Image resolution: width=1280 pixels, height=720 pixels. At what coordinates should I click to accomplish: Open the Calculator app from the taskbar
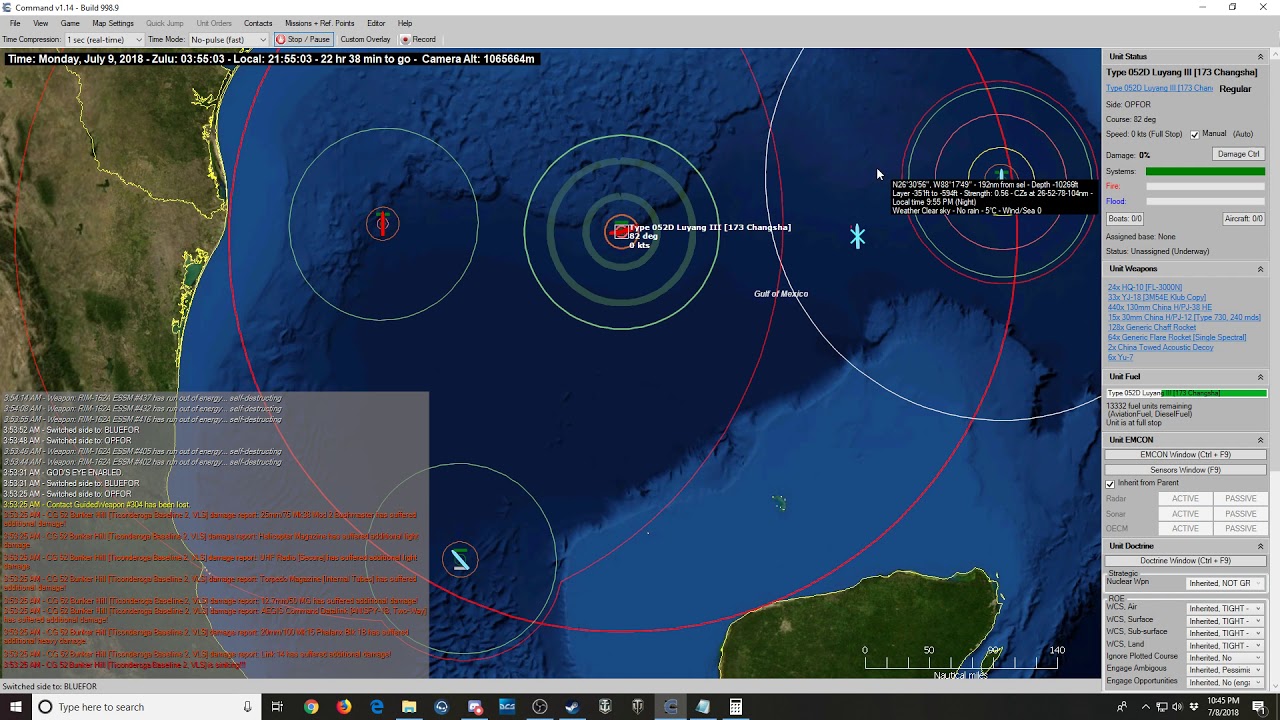pos(736,707)
